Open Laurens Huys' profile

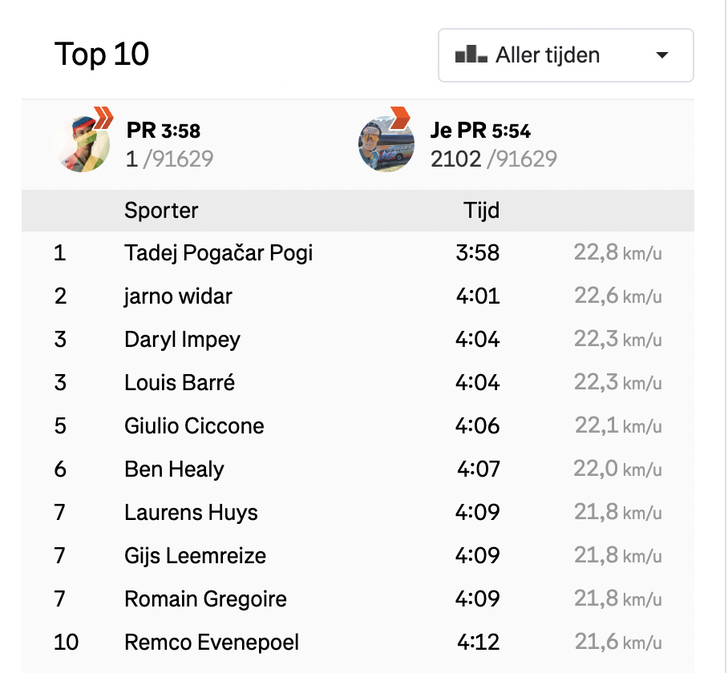(191, 513)
